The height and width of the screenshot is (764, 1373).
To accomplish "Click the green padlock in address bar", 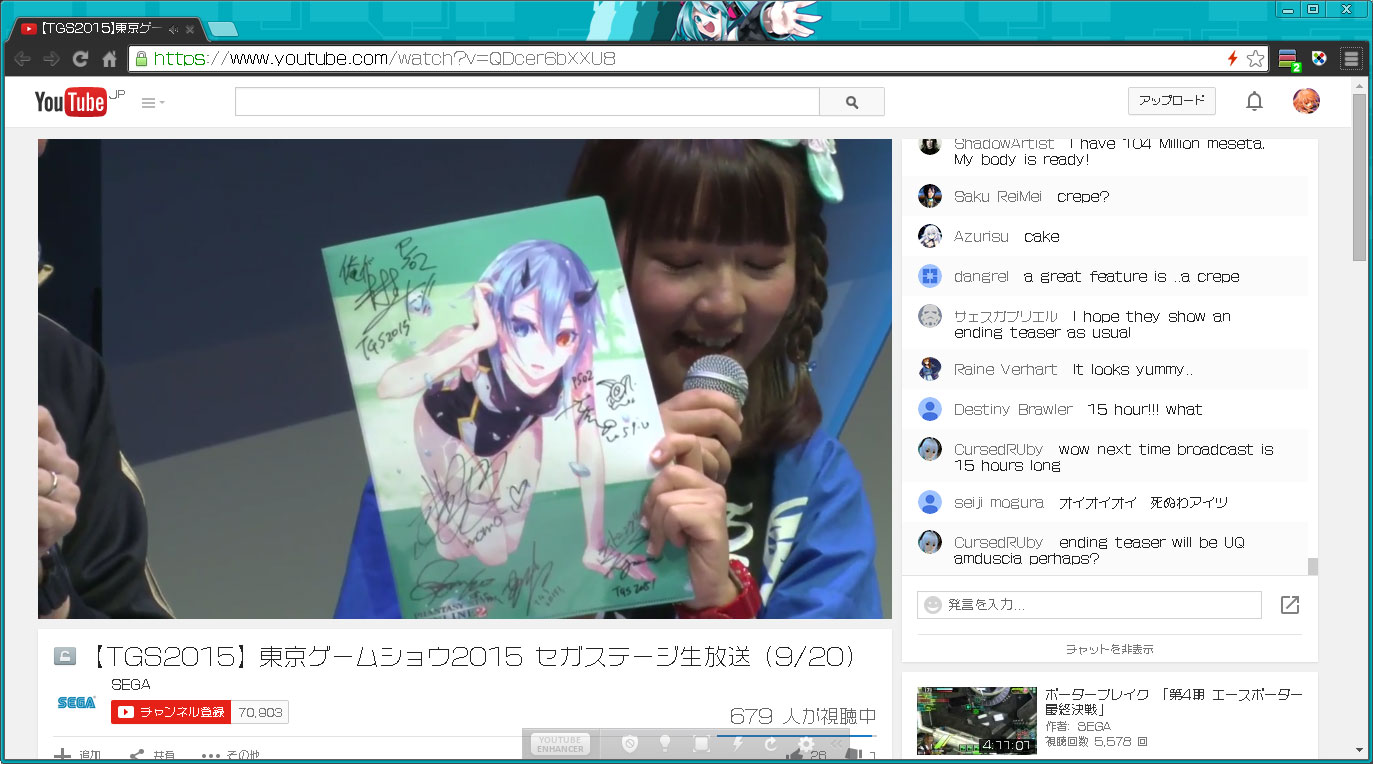I will [142, 59].
